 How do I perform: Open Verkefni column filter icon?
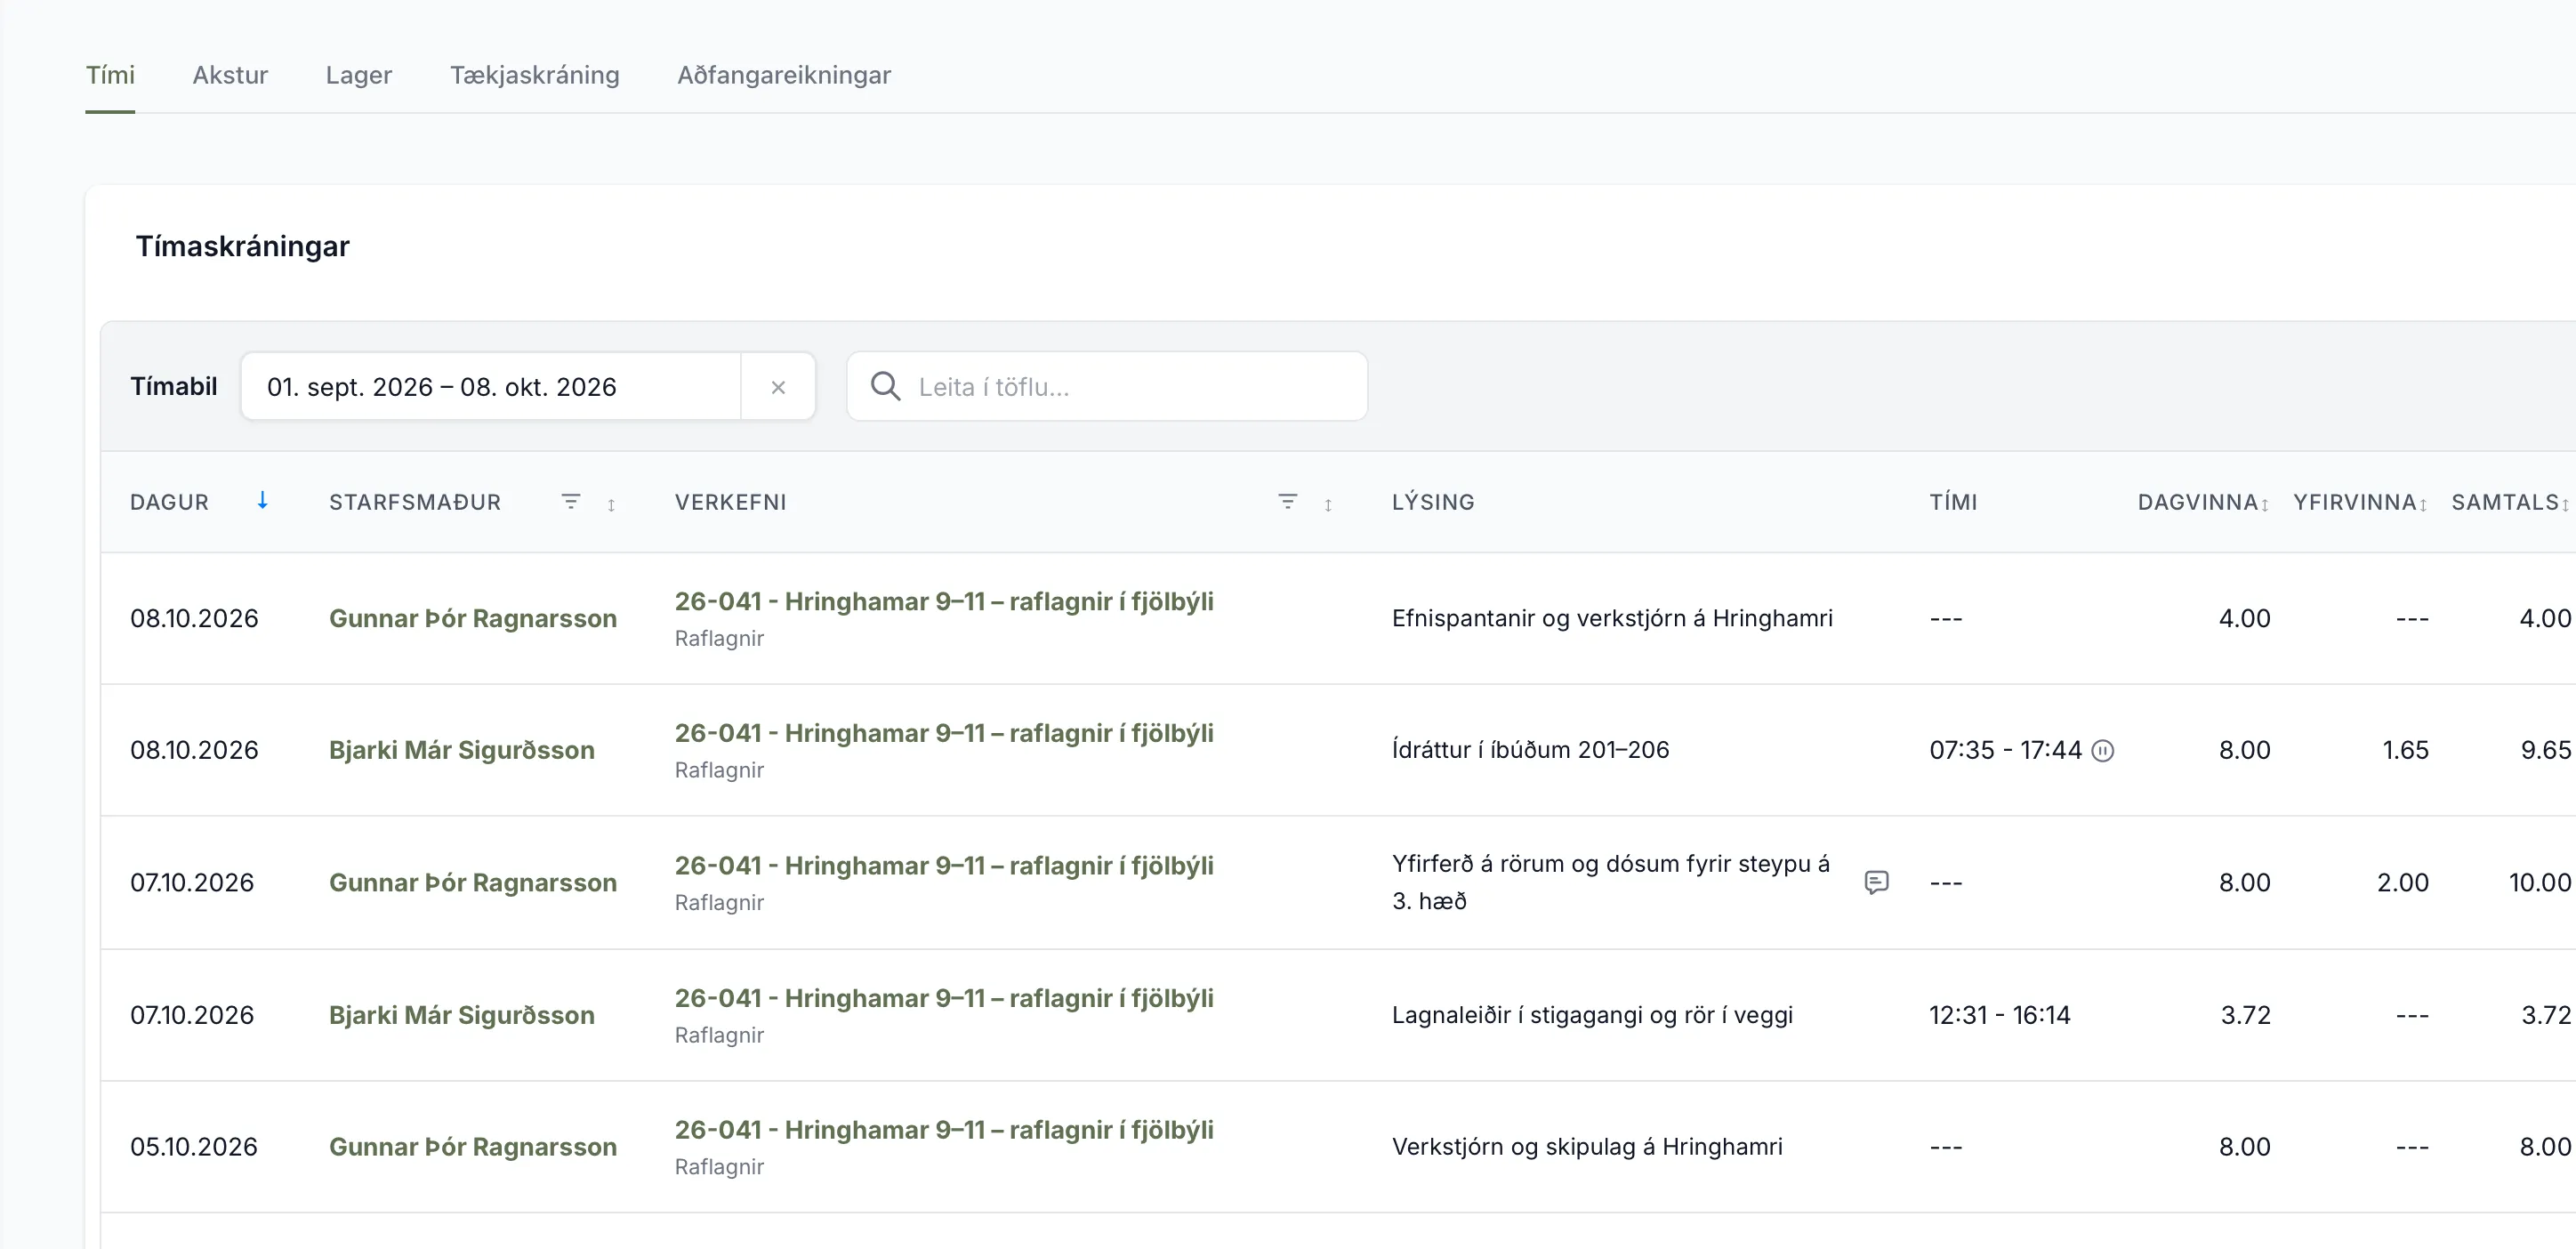(1288, 502)
